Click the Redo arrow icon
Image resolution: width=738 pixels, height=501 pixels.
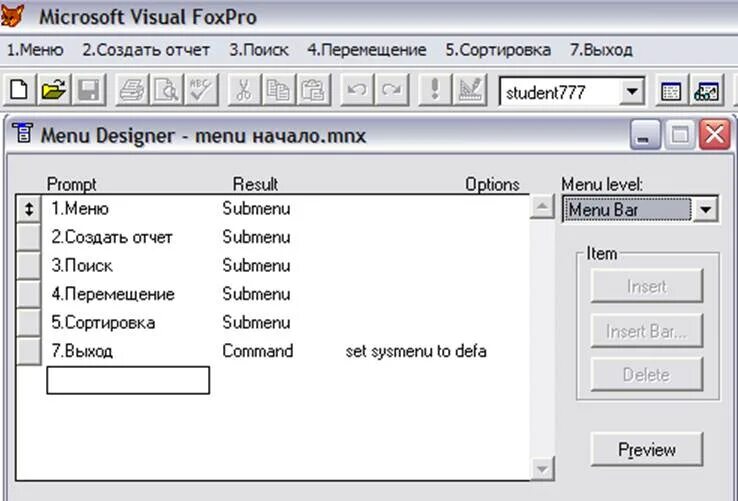(392, 89)
